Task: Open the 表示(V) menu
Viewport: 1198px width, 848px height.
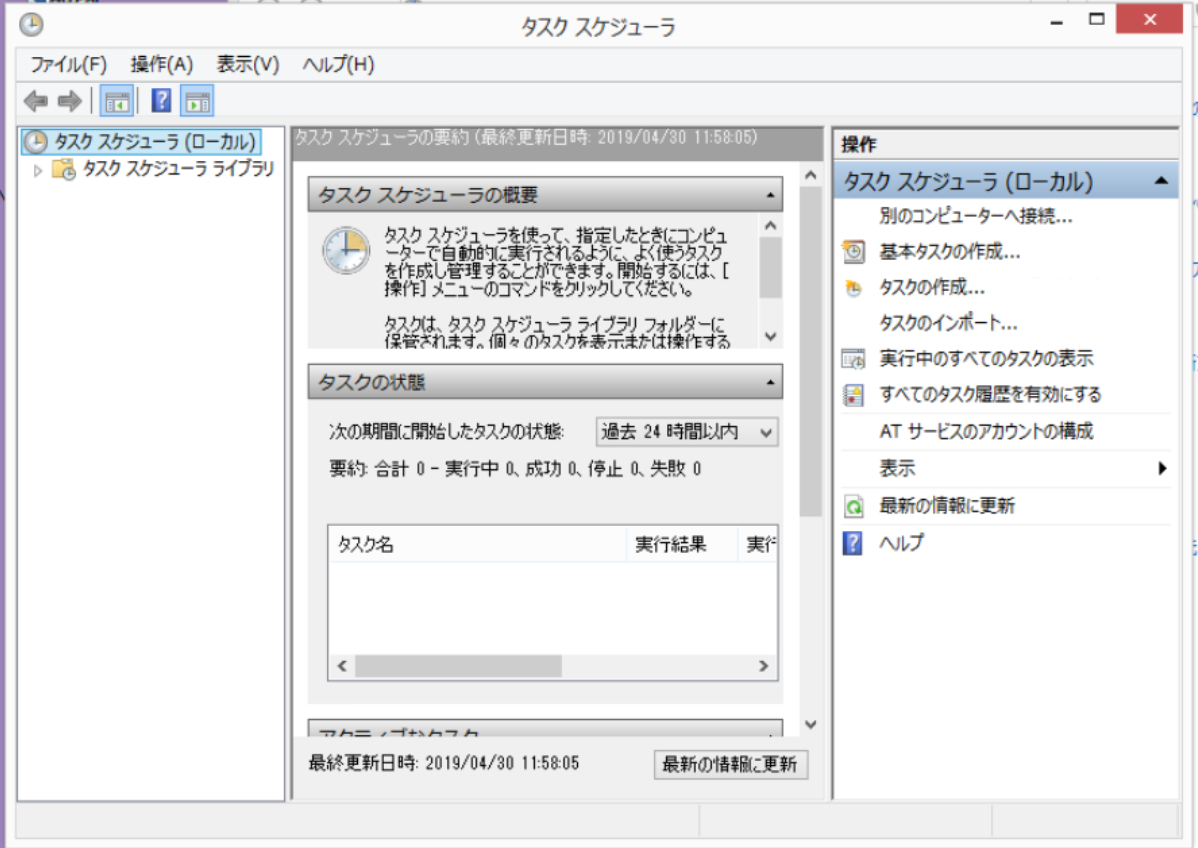Action: [x=248, y=64]
